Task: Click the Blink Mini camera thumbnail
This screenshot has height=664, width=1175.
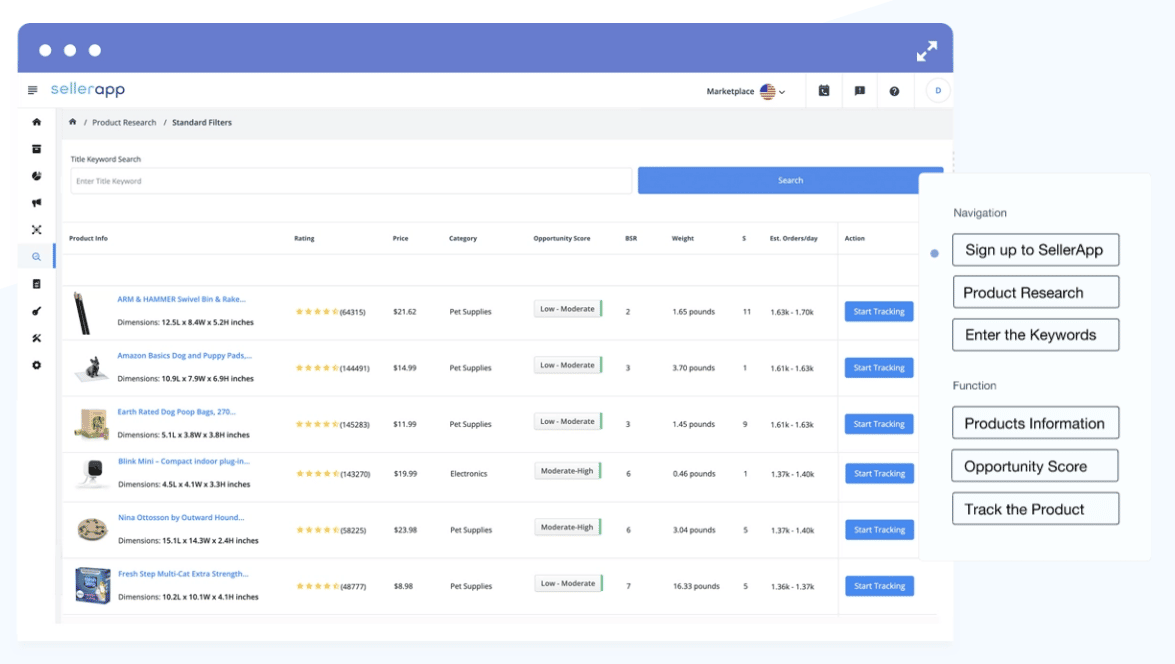Action: pyautogui.click(x=94, y=474)
